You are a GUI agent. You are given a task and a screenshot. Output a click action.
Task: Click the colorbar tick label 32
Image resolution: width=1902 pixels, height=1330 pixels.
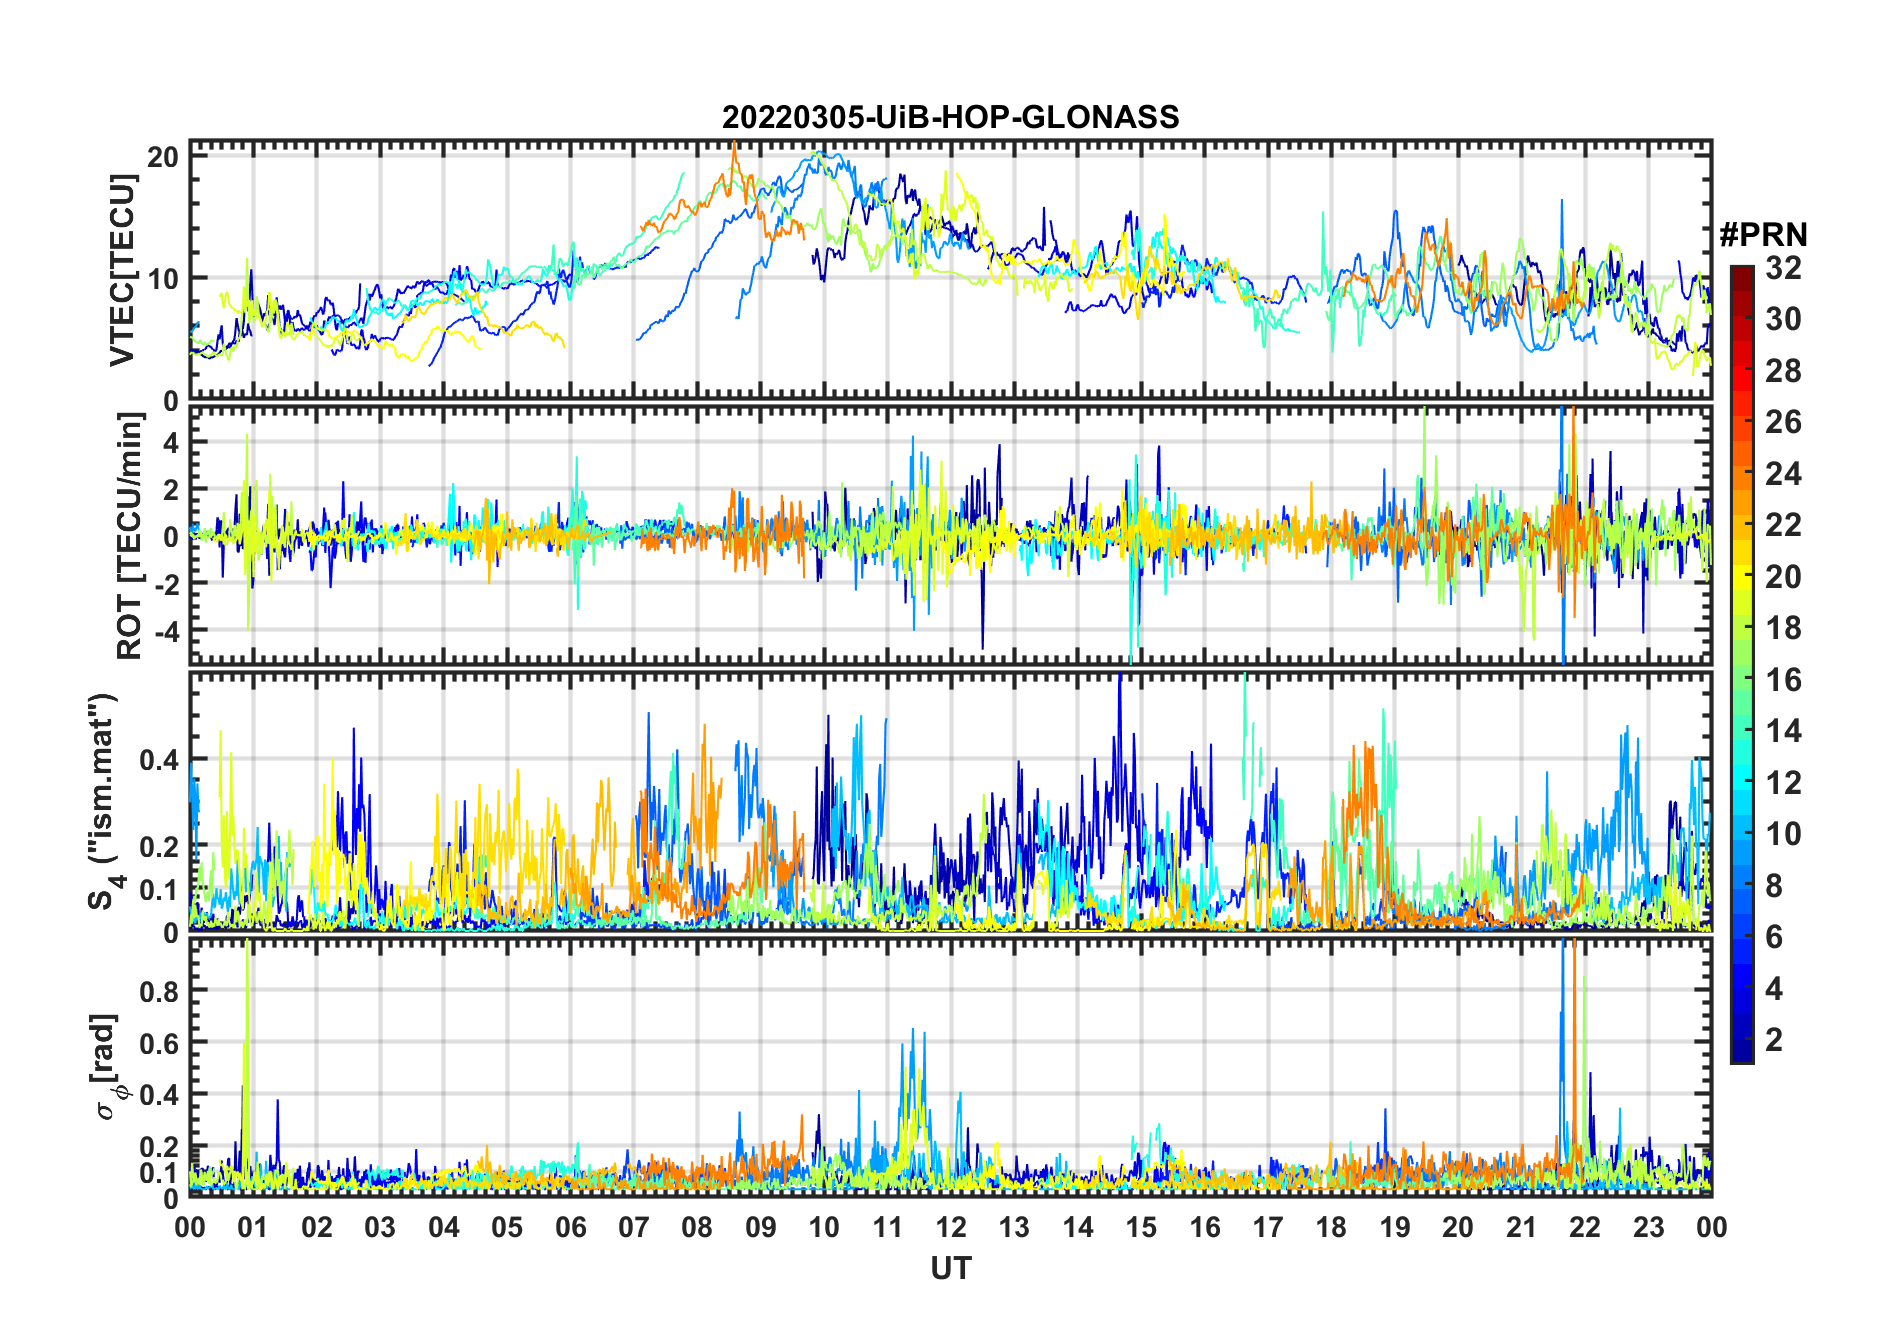[x=1783, y=268]
